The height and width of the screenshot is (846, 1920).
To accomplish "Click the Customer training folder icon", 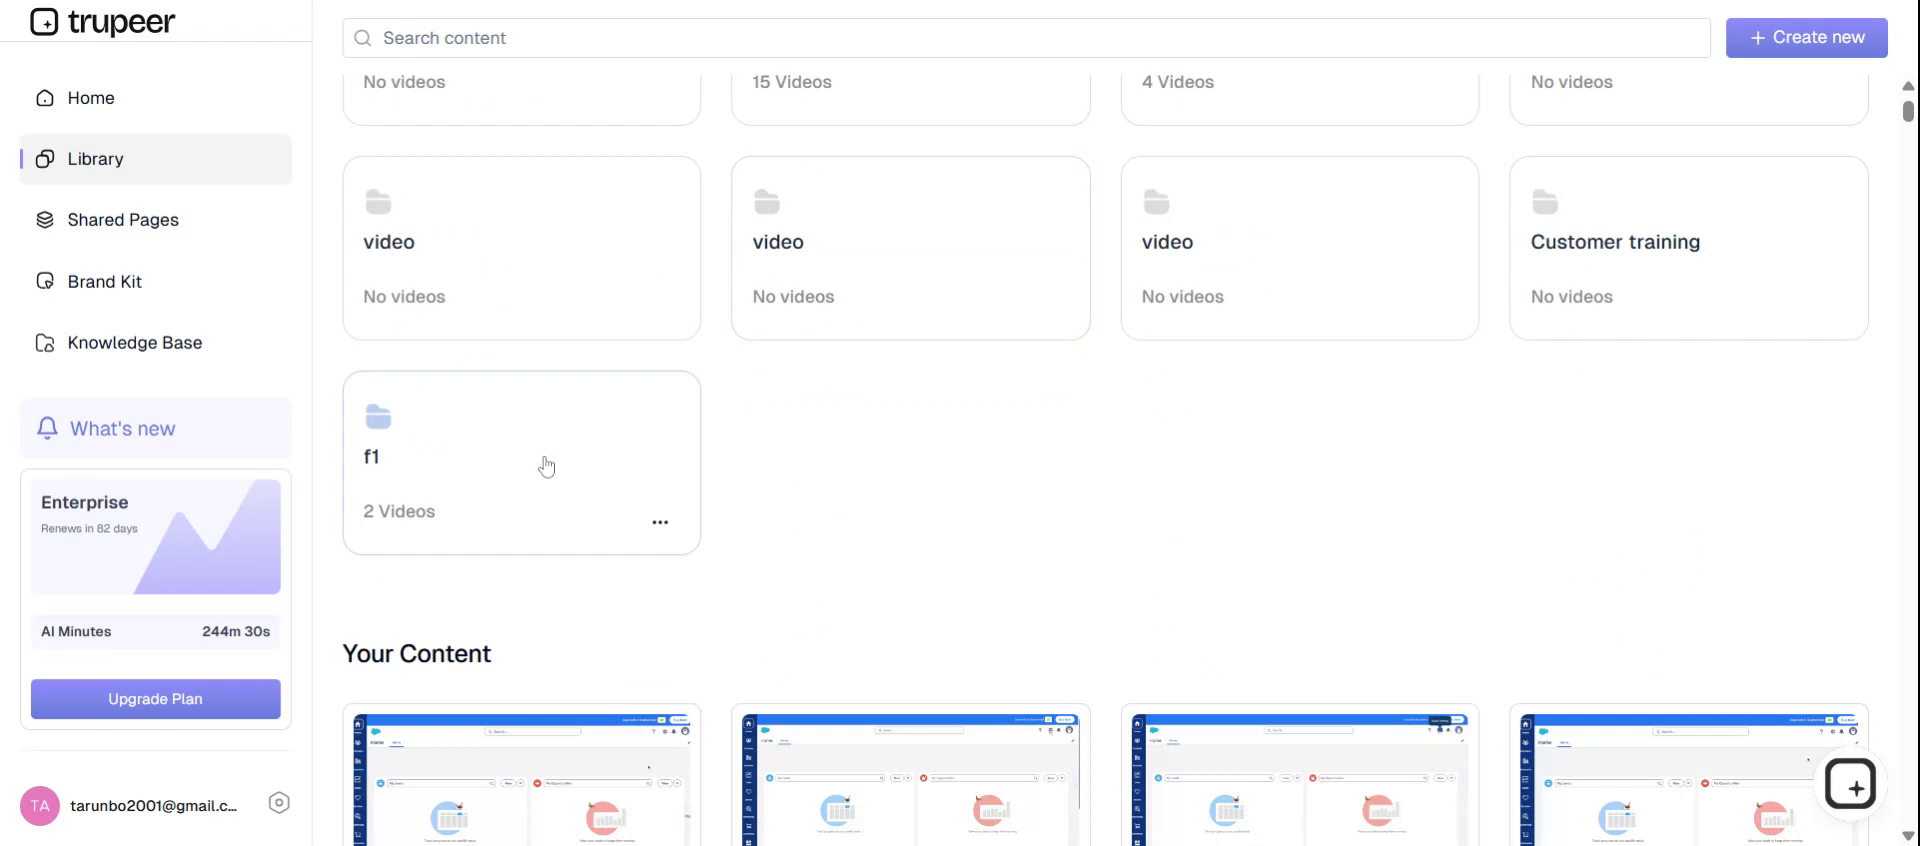I will point(1545,202).
